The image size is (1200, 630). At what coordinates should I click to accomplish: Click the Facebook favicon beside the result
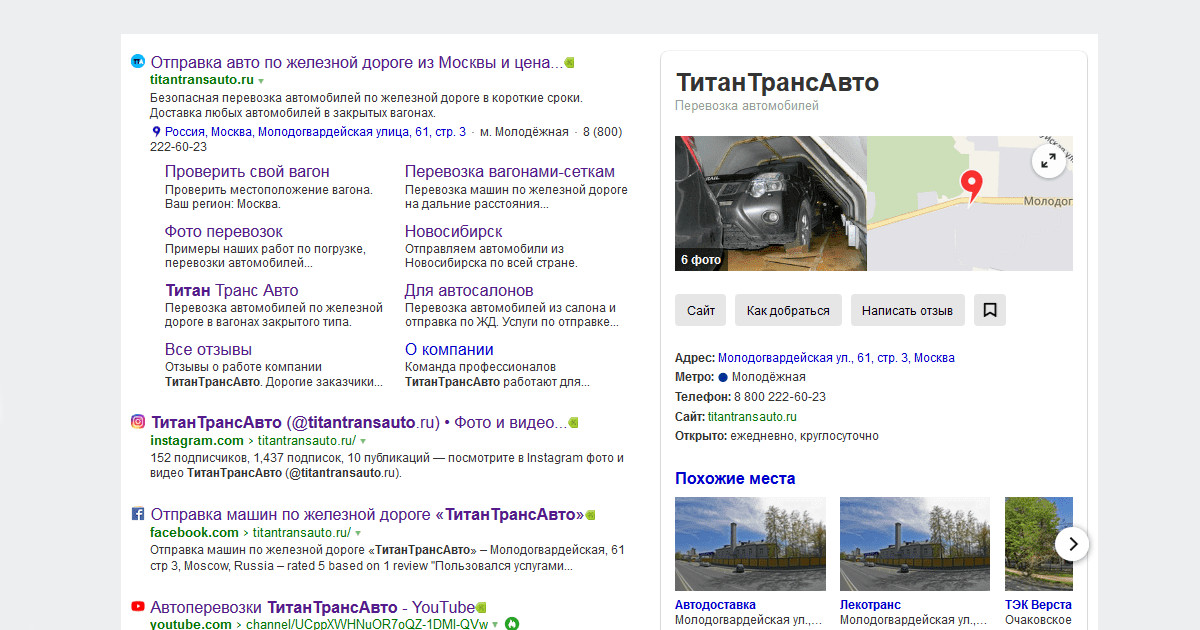click(138, 514)
